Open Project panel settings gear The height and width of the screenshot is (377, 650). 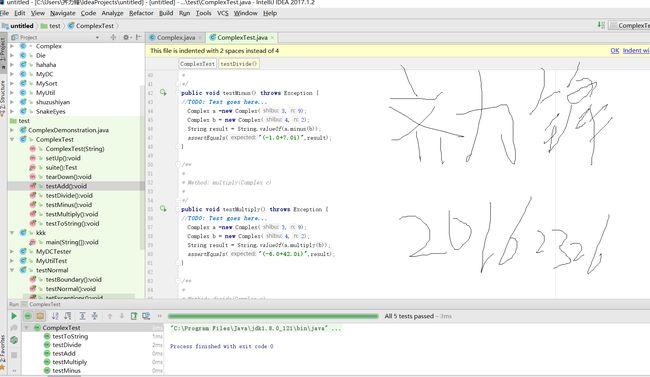[126, 37]
